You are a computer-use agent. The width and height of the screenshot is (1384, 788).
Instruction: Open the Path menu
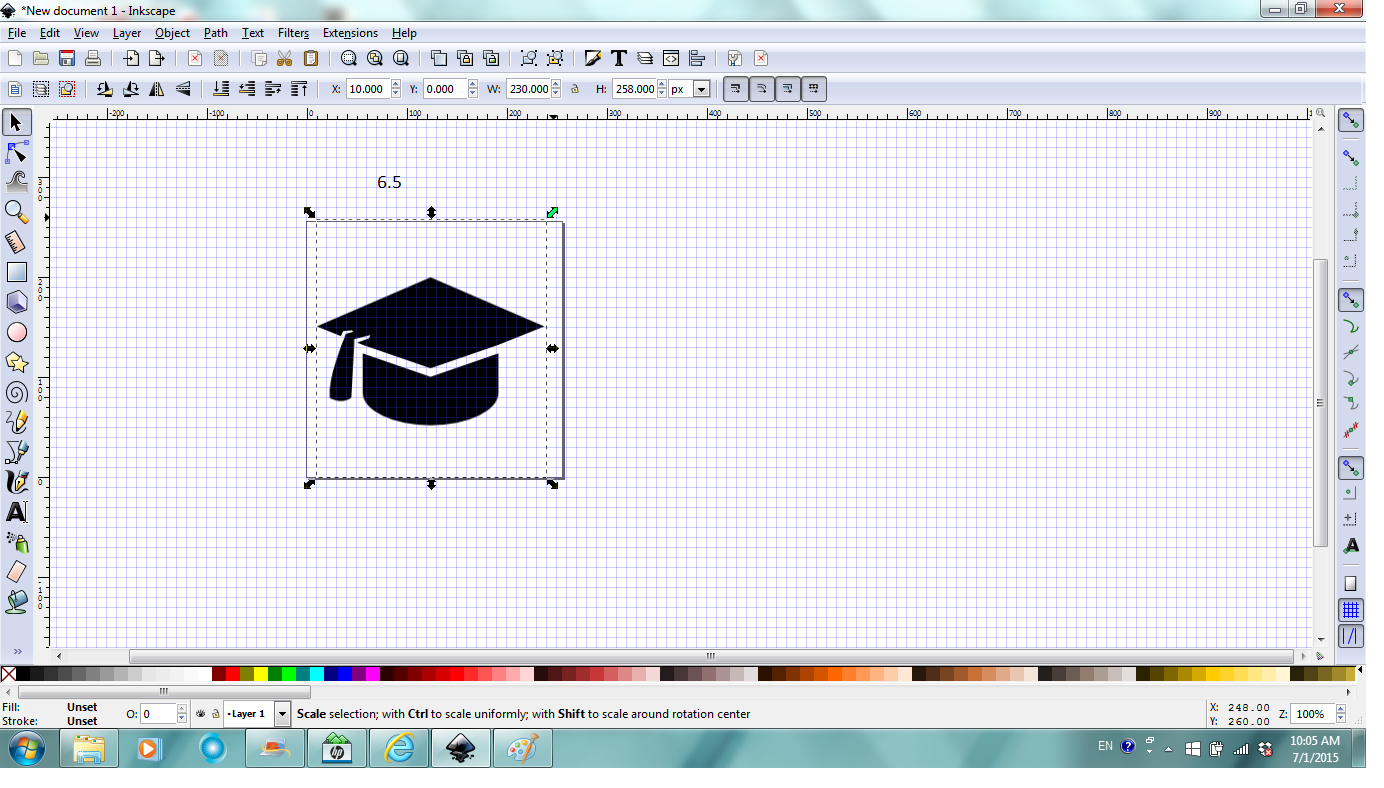coord(216,33)
